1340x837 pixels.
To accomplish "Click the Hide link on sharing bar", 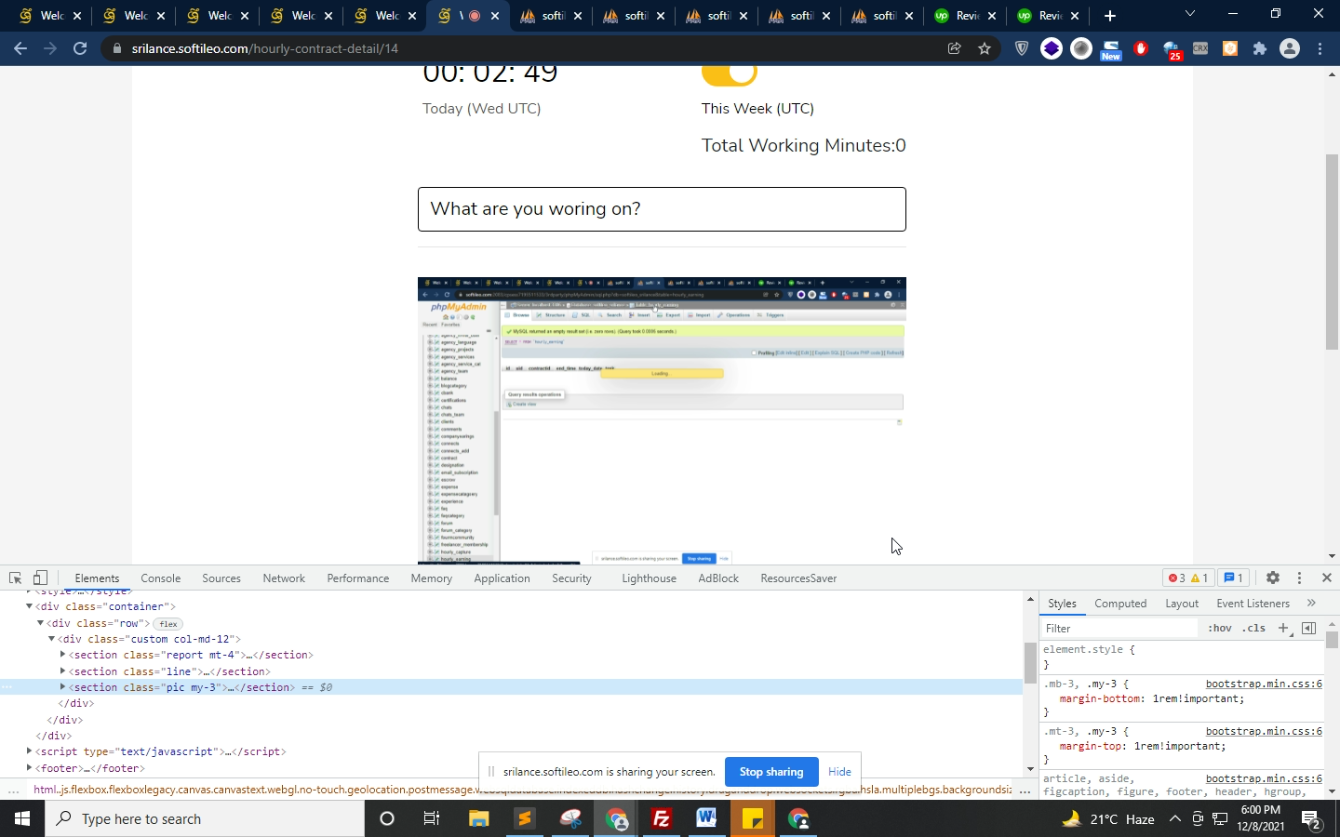I will pos(839,772).
